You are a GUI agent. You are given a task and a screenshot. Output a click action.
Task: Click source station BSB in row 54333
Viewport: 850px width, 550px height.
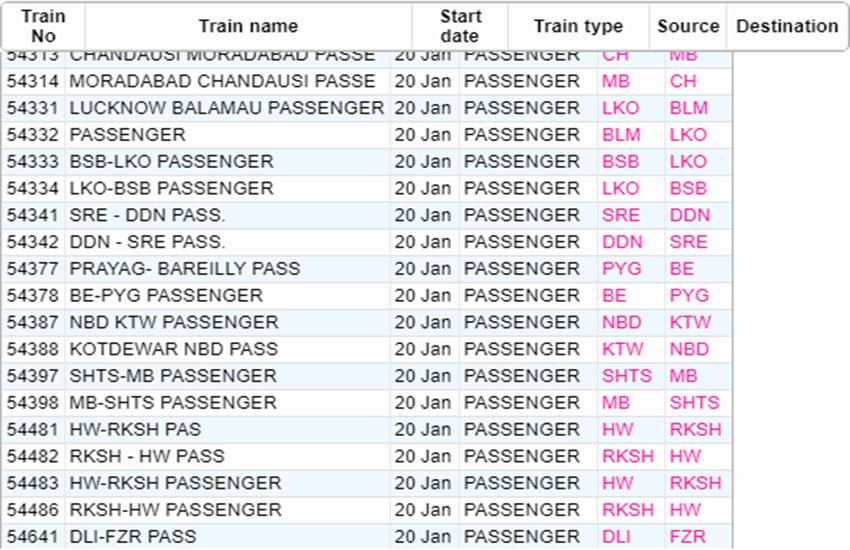(x=620, y=162)
